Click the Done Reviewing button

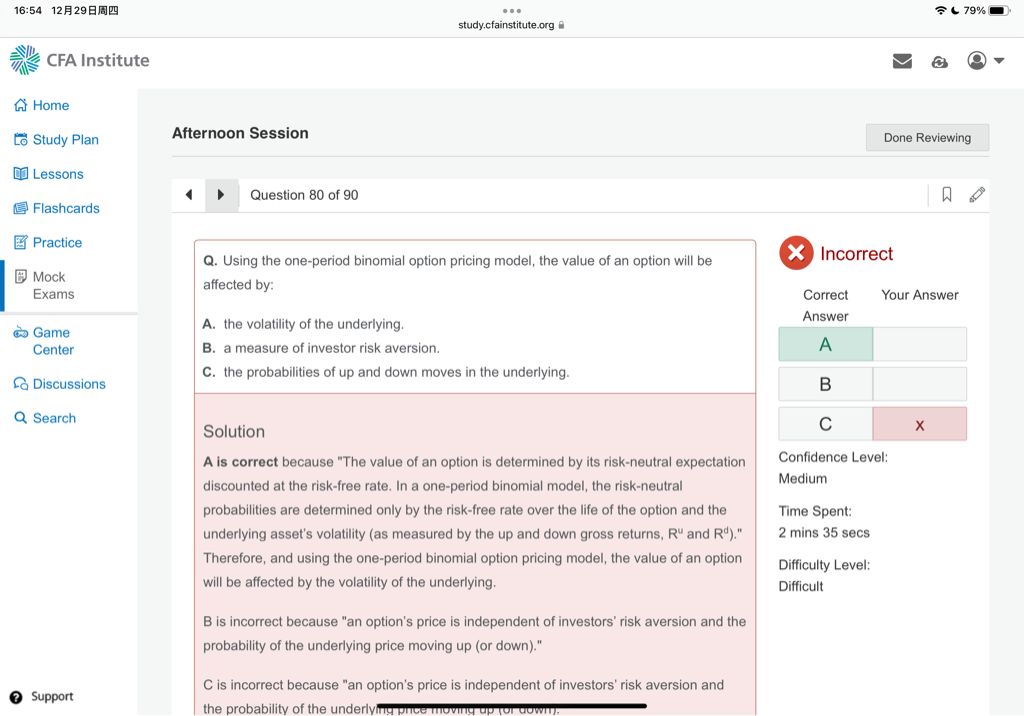click(927, 138)
